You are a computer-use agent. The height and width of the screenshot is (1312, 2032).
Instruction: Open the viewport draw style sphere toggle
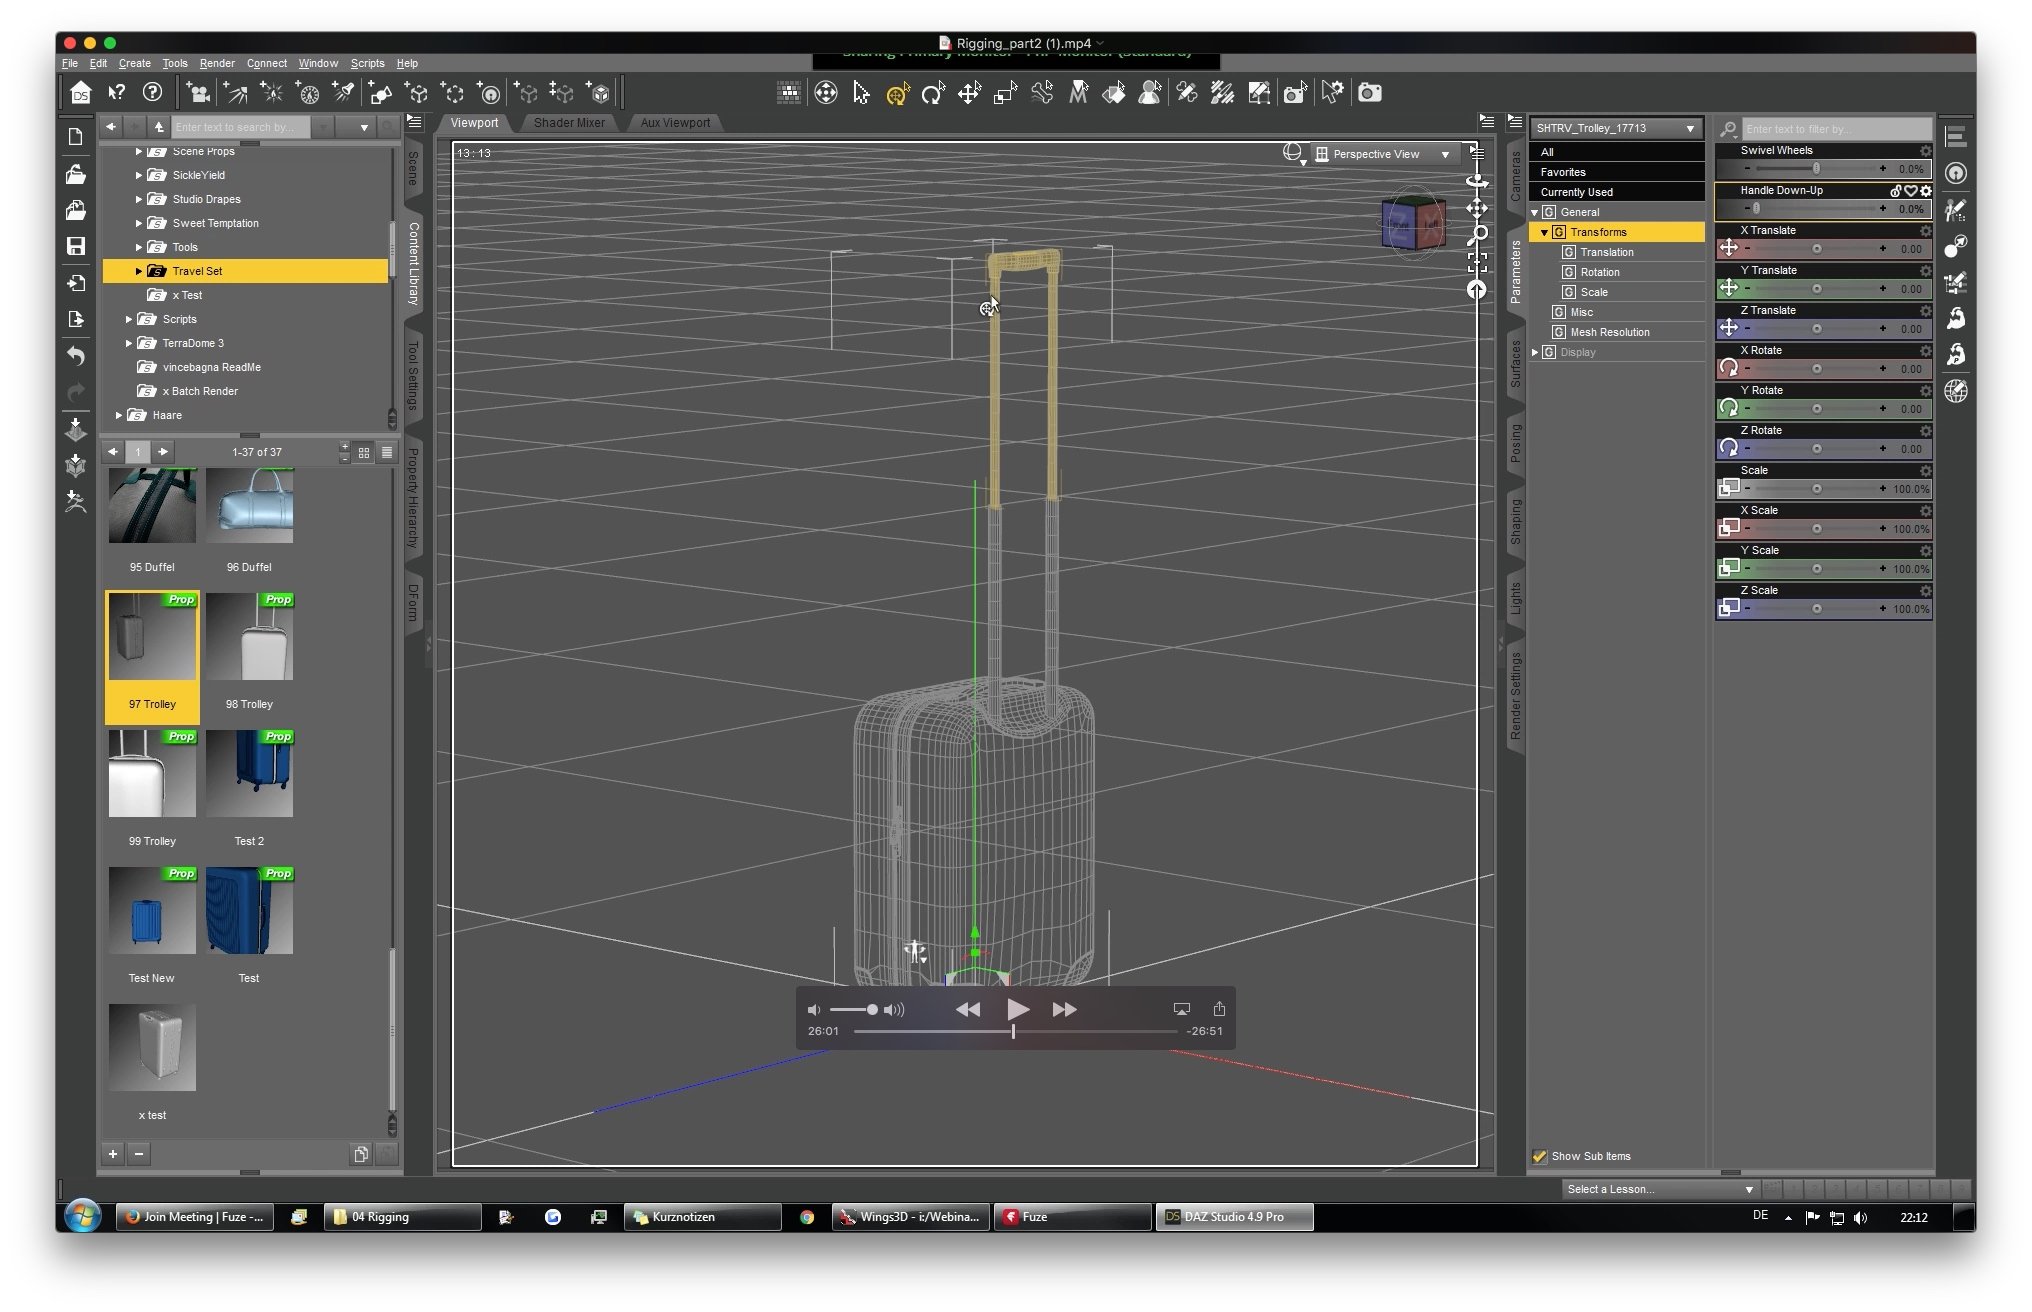coord(1293,153)
